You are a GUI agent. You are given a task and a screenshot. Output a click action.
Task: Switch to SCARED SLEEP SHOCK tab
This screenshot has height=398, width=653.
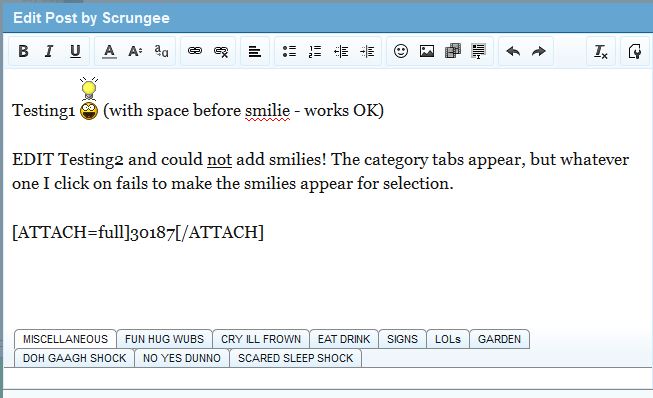click(x=296, y=358)
